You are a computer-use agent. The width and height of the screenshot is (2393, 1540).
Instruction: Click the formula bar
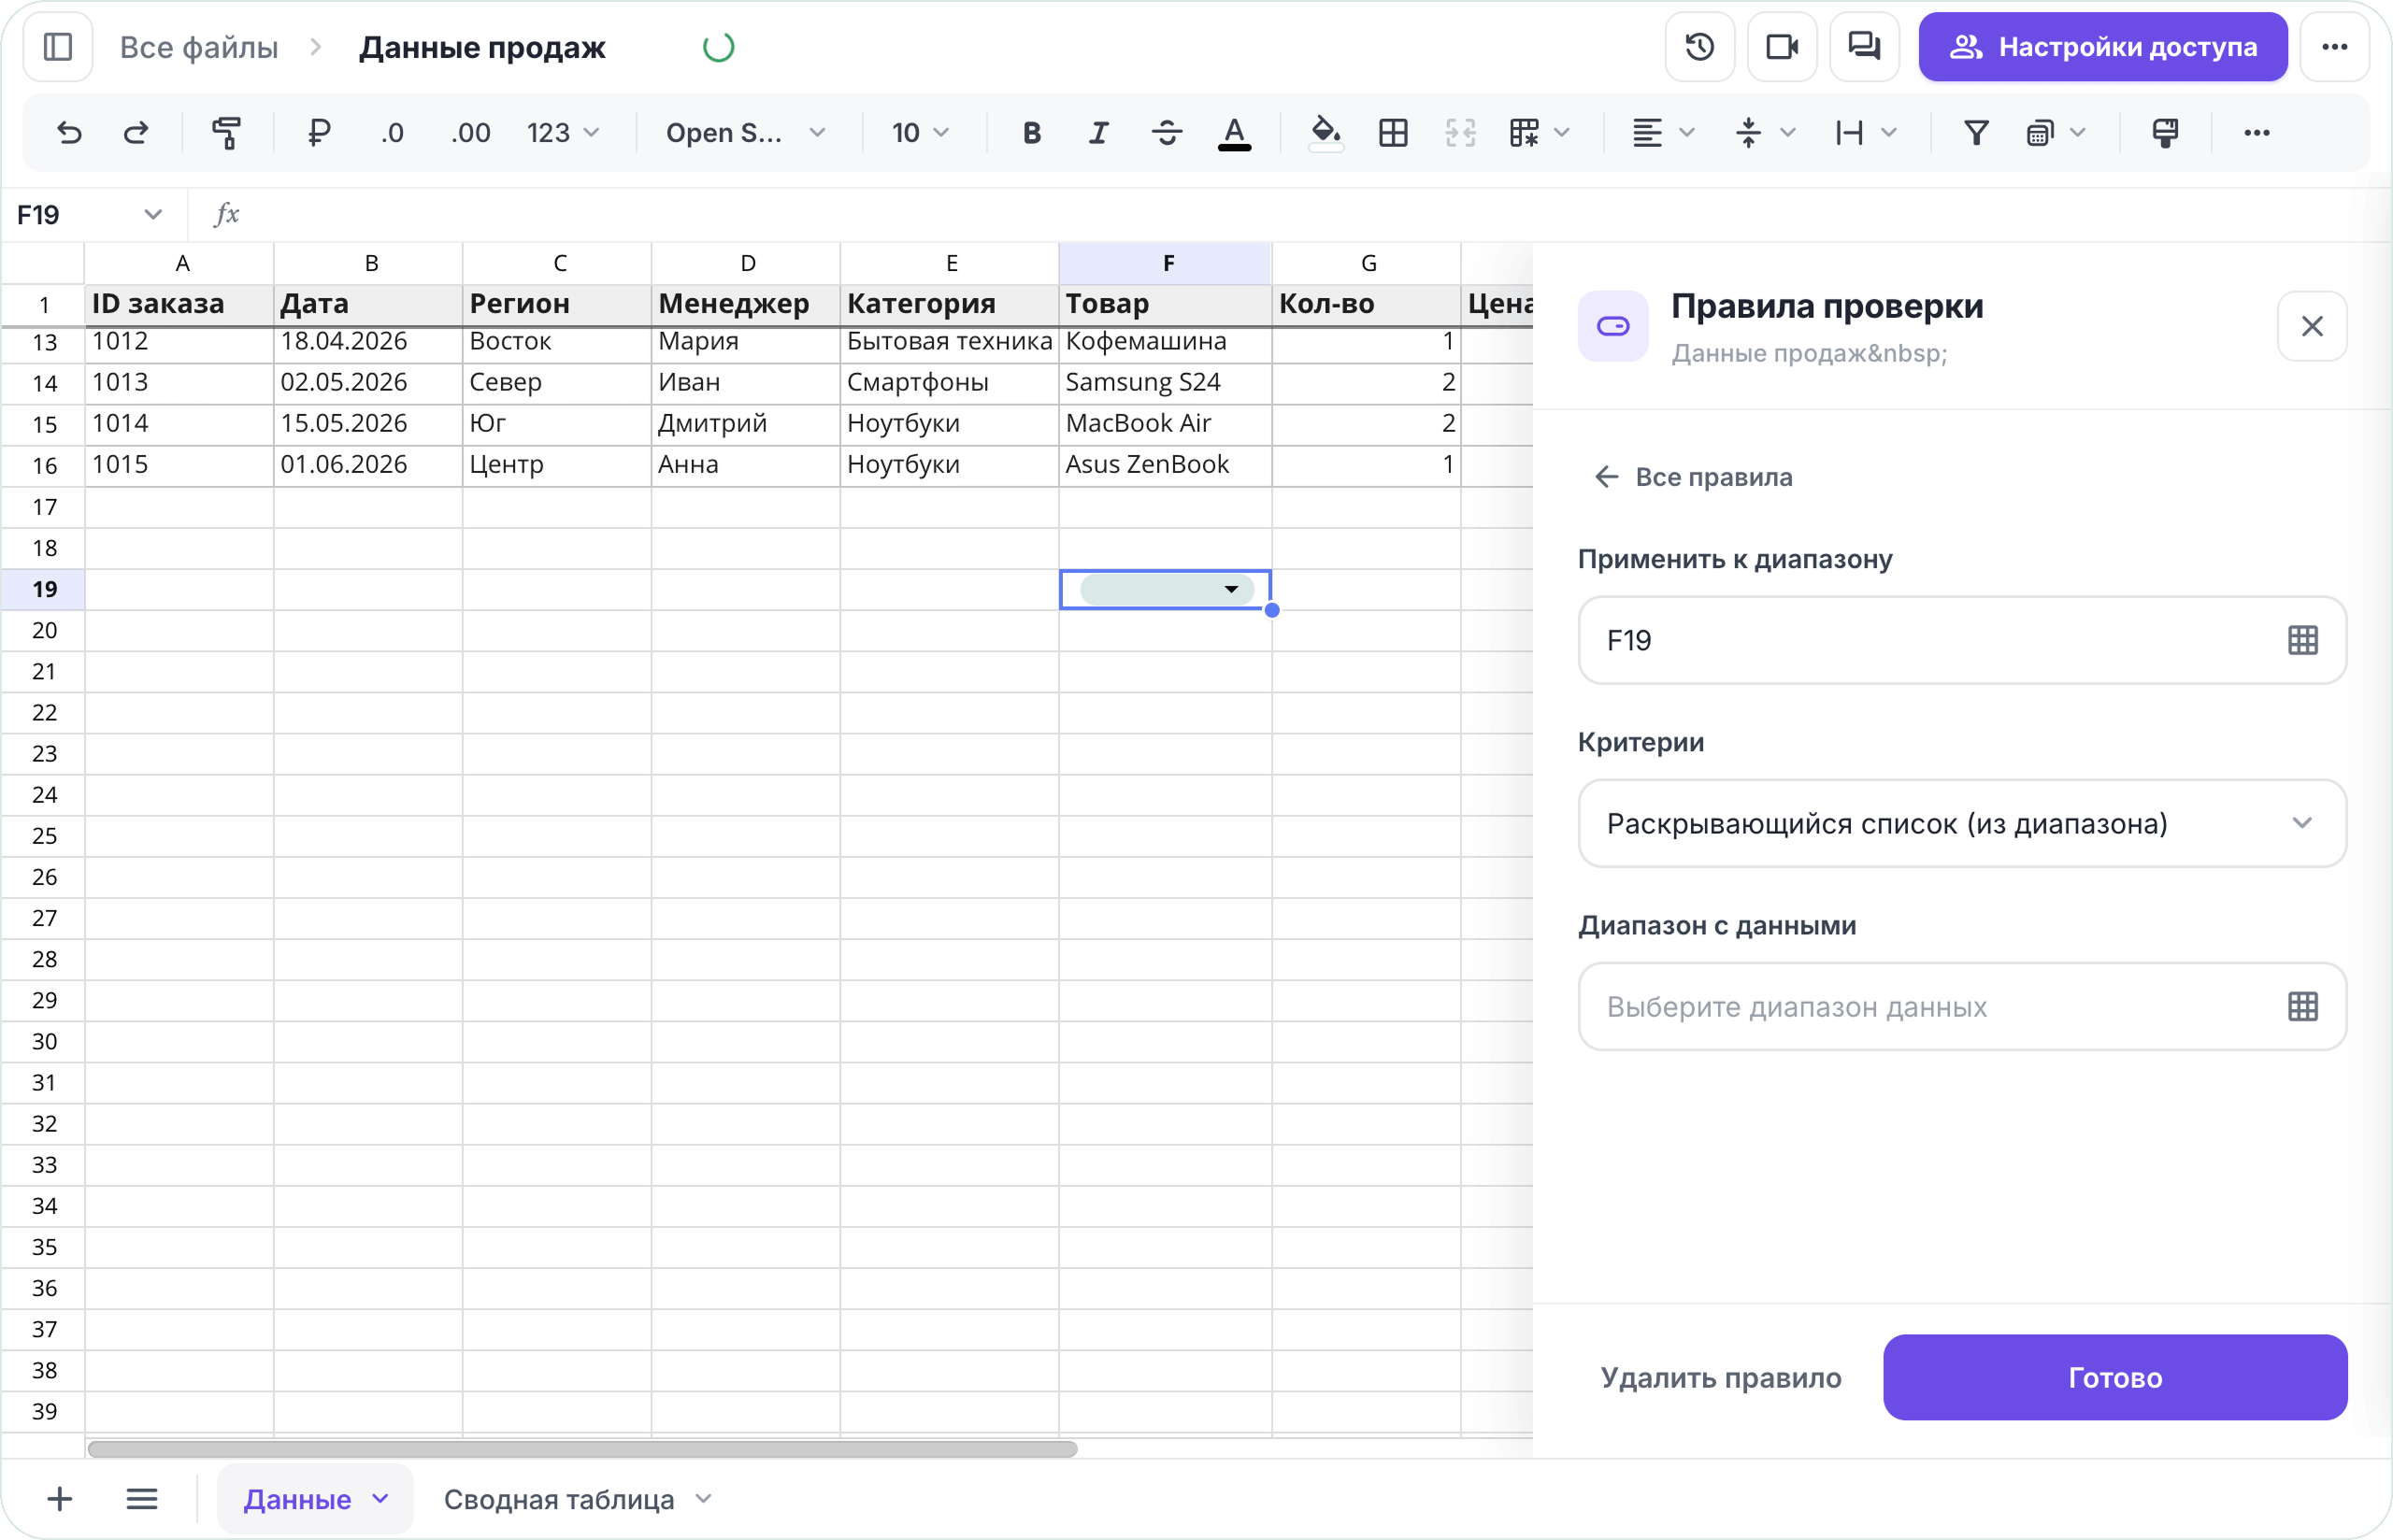point(1290,215)
